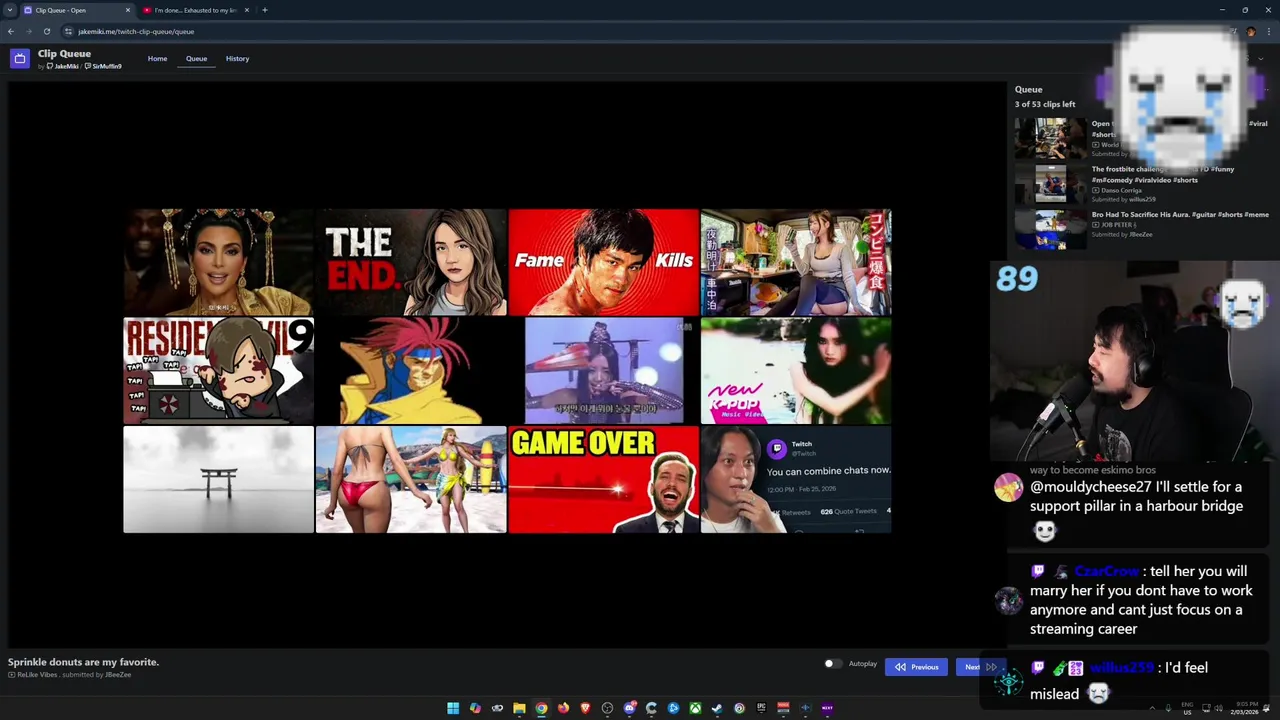This screenshot has height=720, width=1280.
Task: Open the 'Fame Kills' video thumbnail
Action: [603, 262]
